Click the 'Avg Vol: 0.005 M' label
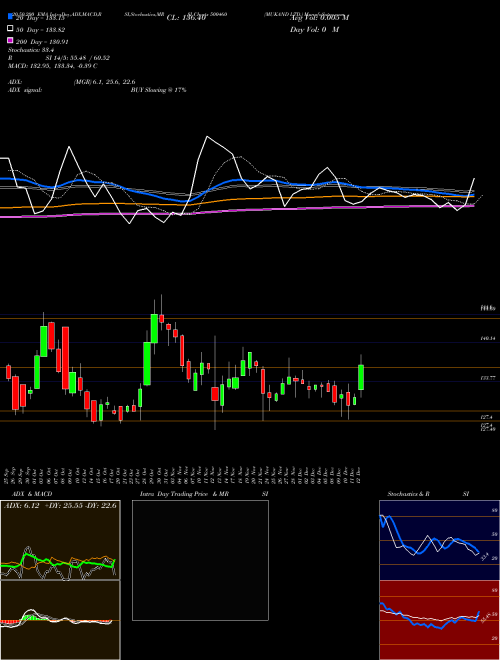Screen dimensions: 500x660 point(319,18)
